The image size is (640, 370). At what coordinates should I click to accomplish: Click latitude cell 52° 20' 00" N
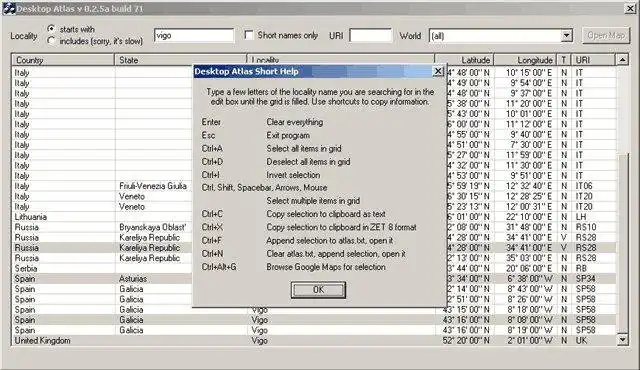point(466,340)
